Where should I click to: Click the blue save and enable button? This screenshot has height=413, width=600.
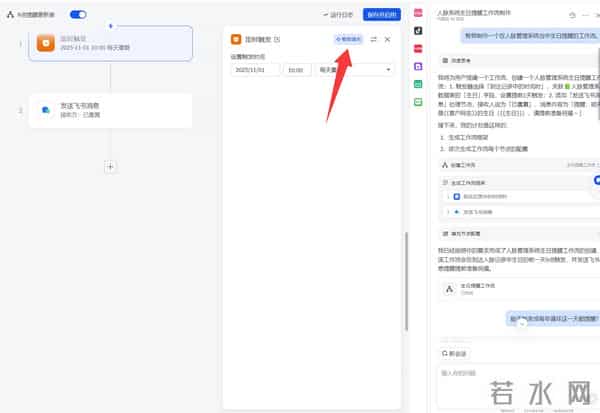382,15
